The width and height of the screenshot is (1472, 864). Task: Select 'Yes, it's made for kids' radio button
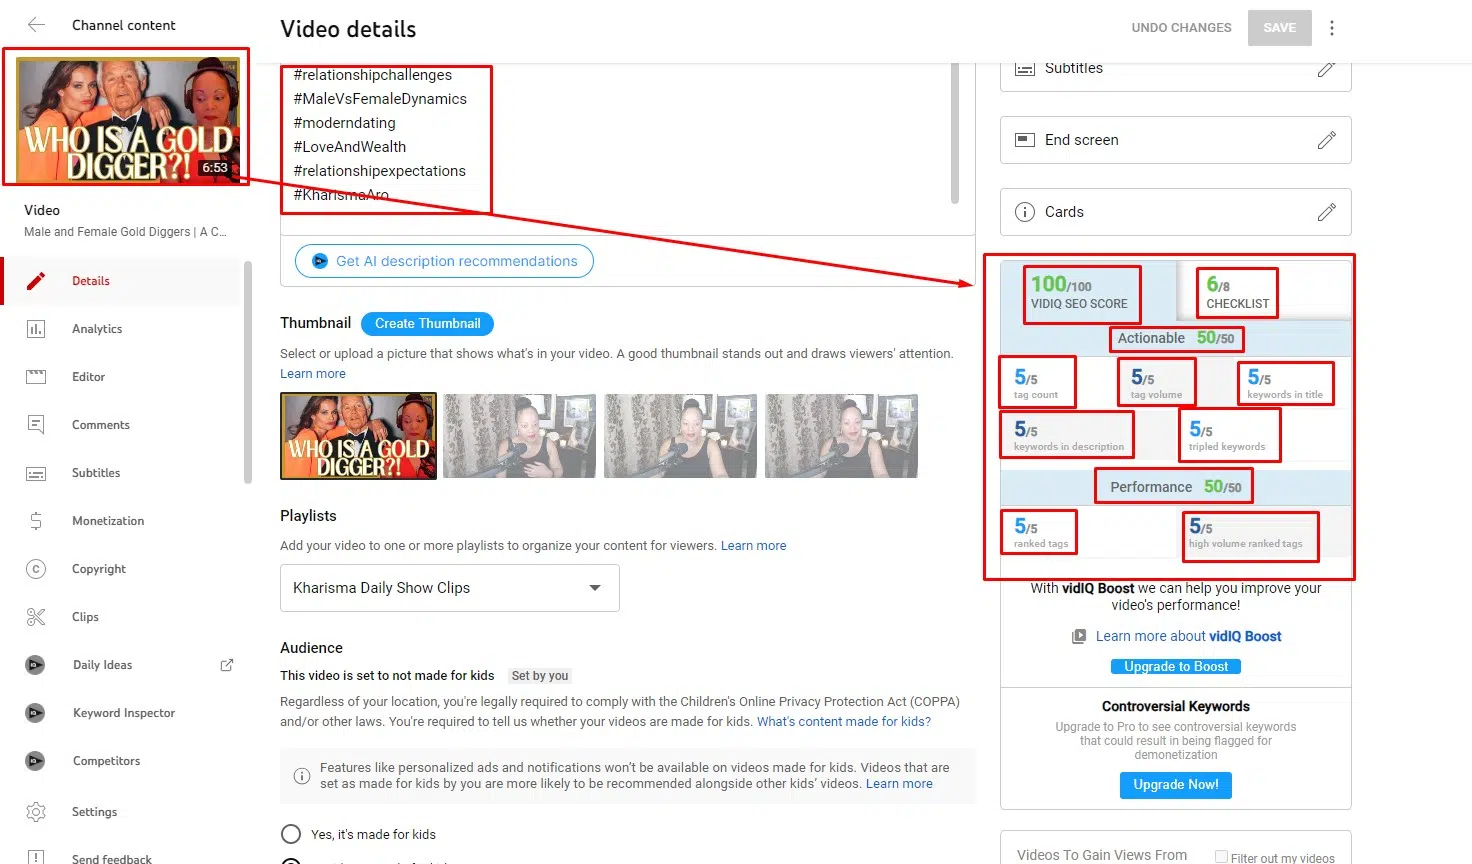(291, 834)
